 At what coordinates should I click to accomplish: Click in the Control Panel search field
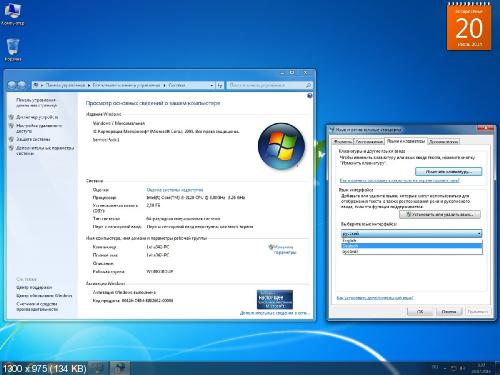tap(266, 85)
